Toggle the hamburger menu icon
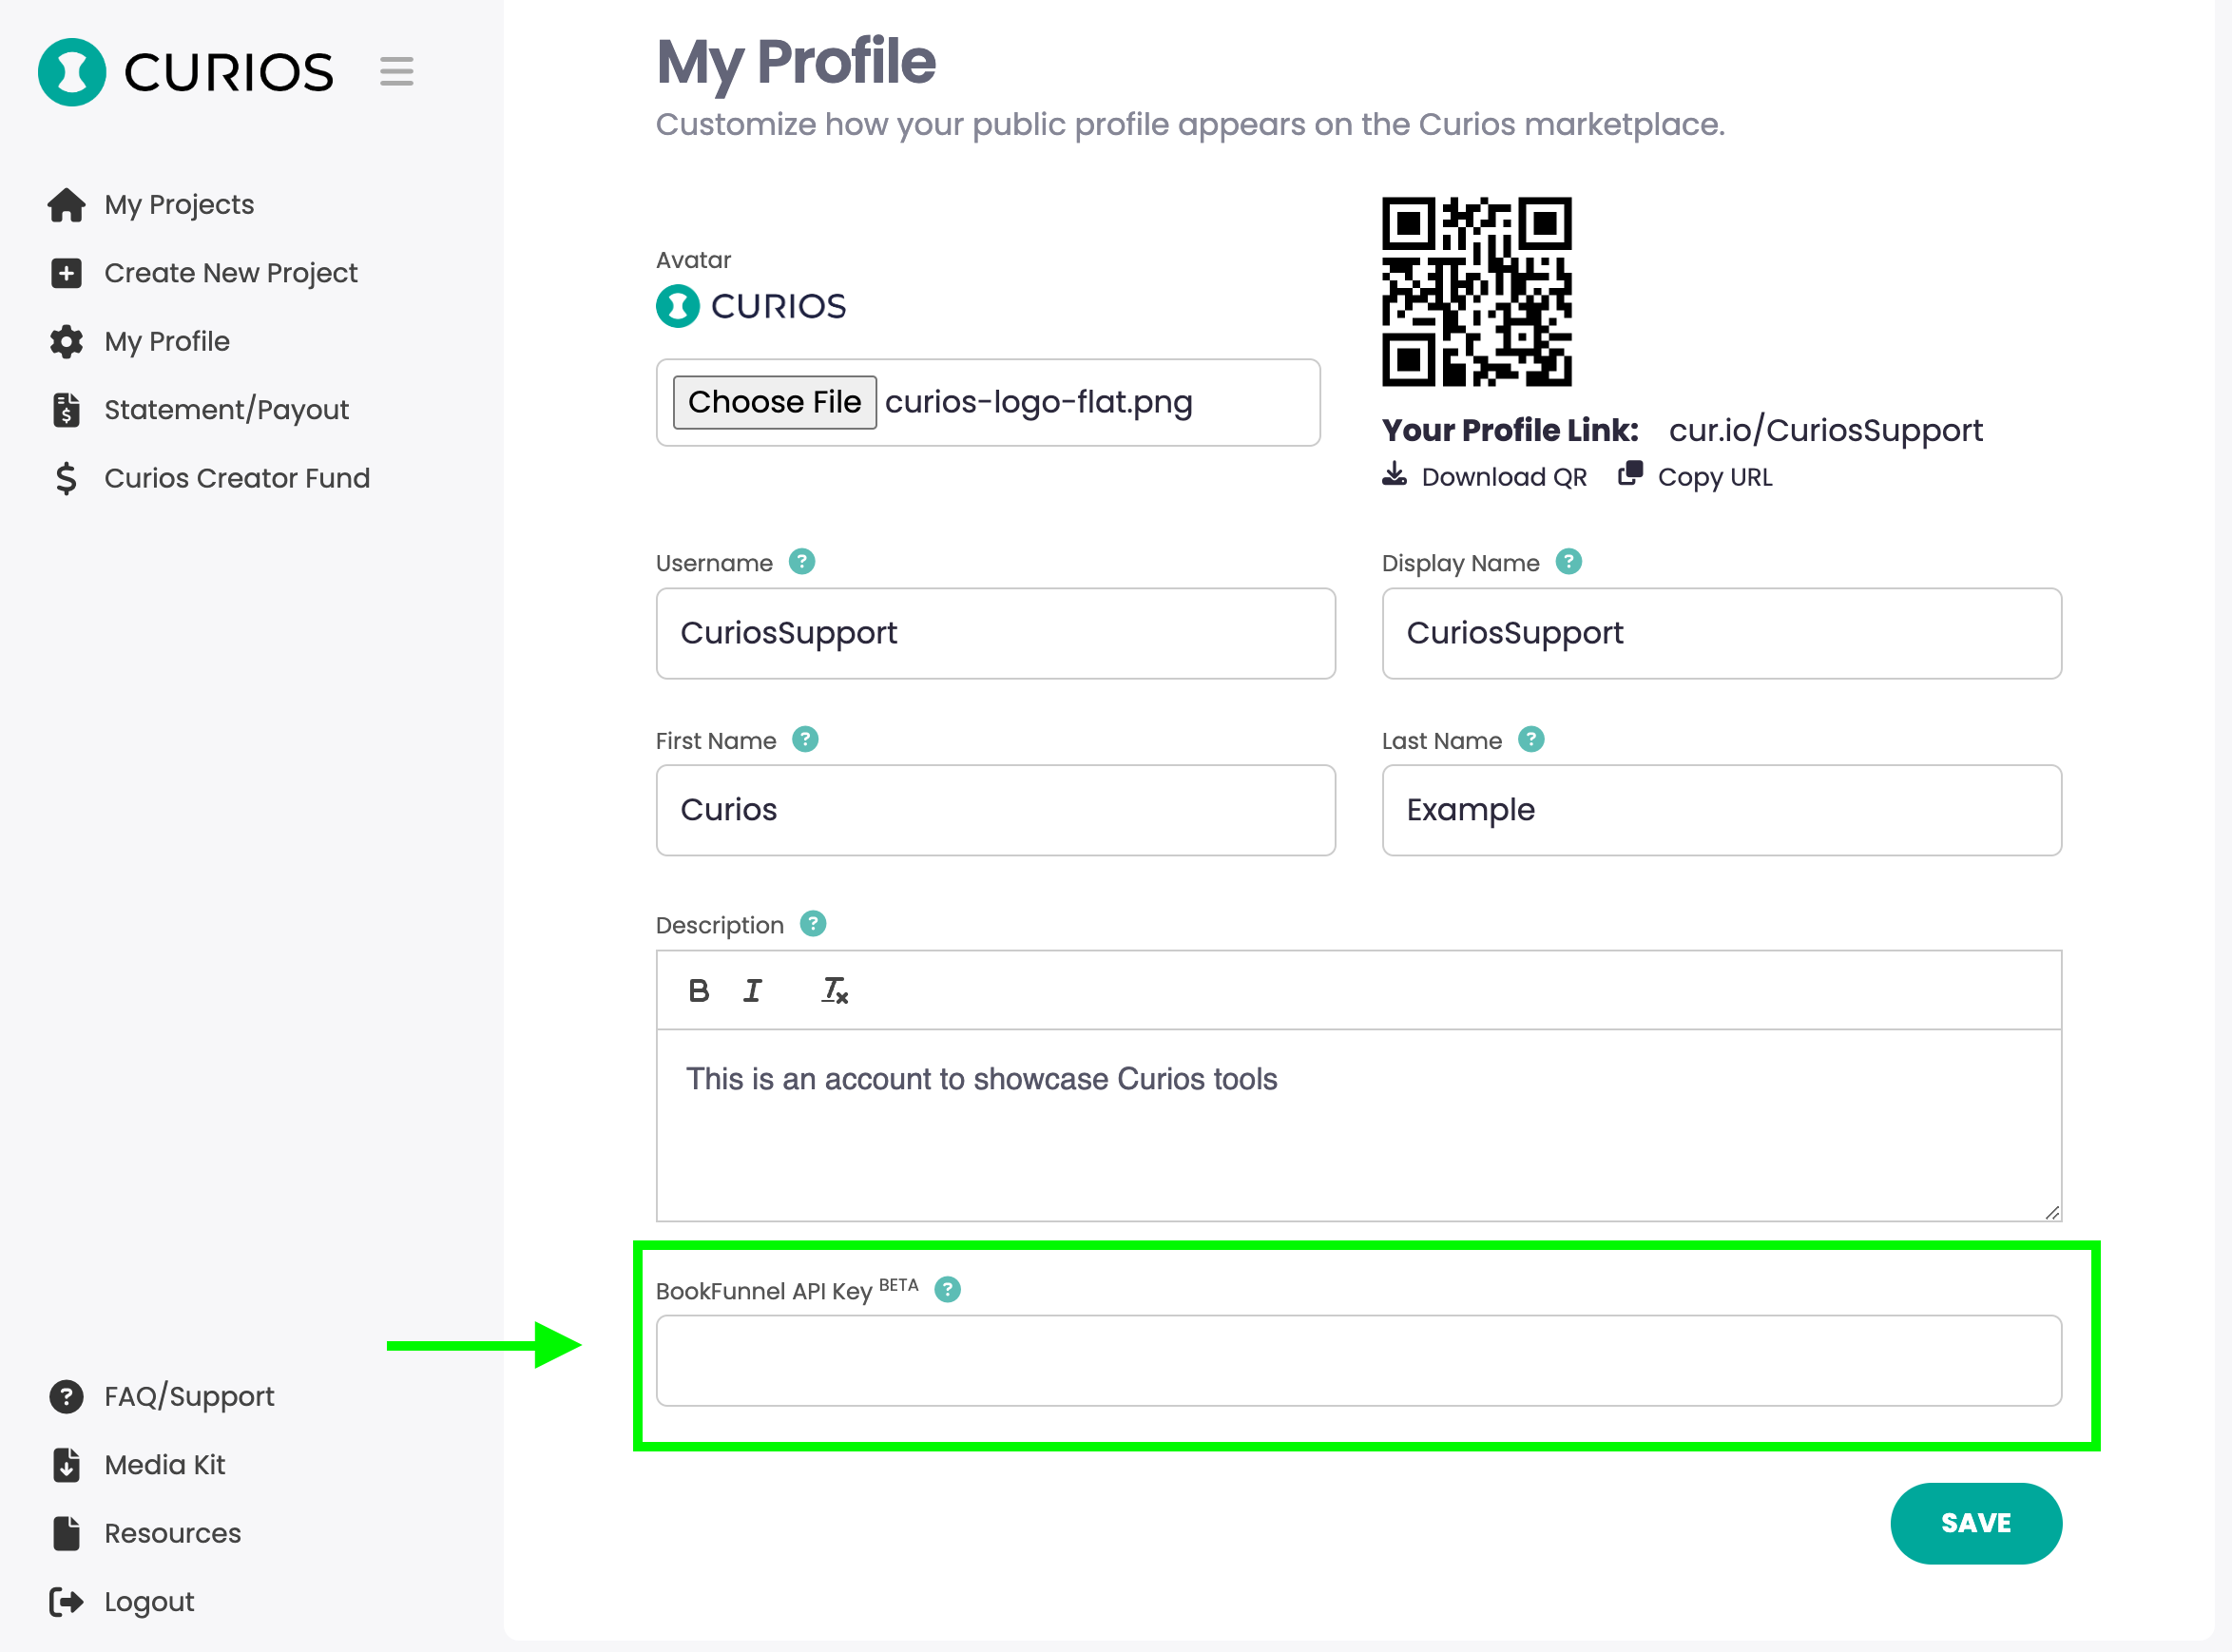Viewport: 2232px width, 1652px height. tap(397, 72)
